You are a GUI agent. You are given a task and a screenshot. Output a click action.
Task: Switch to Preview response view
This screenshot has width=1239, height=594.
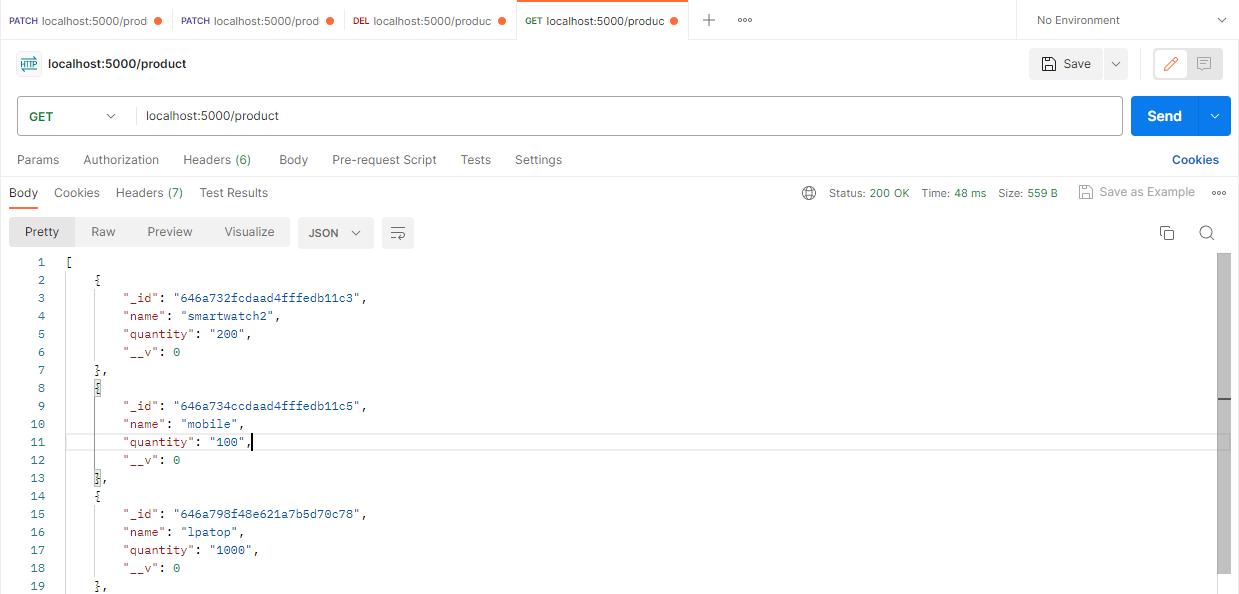pos(169,231)
